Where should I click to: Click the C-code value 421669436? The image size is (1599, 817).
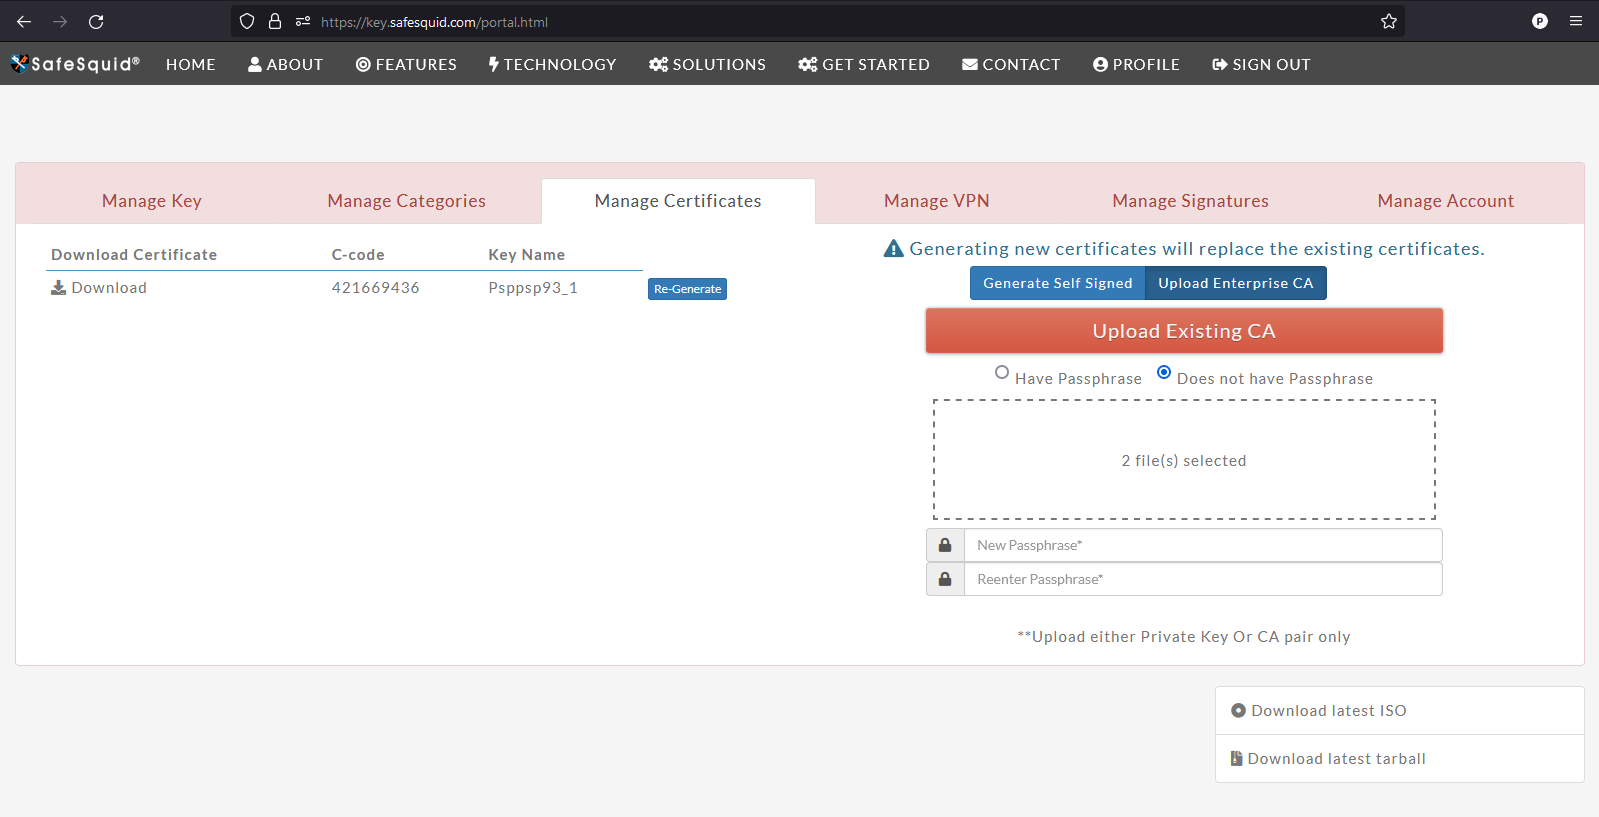376,288
